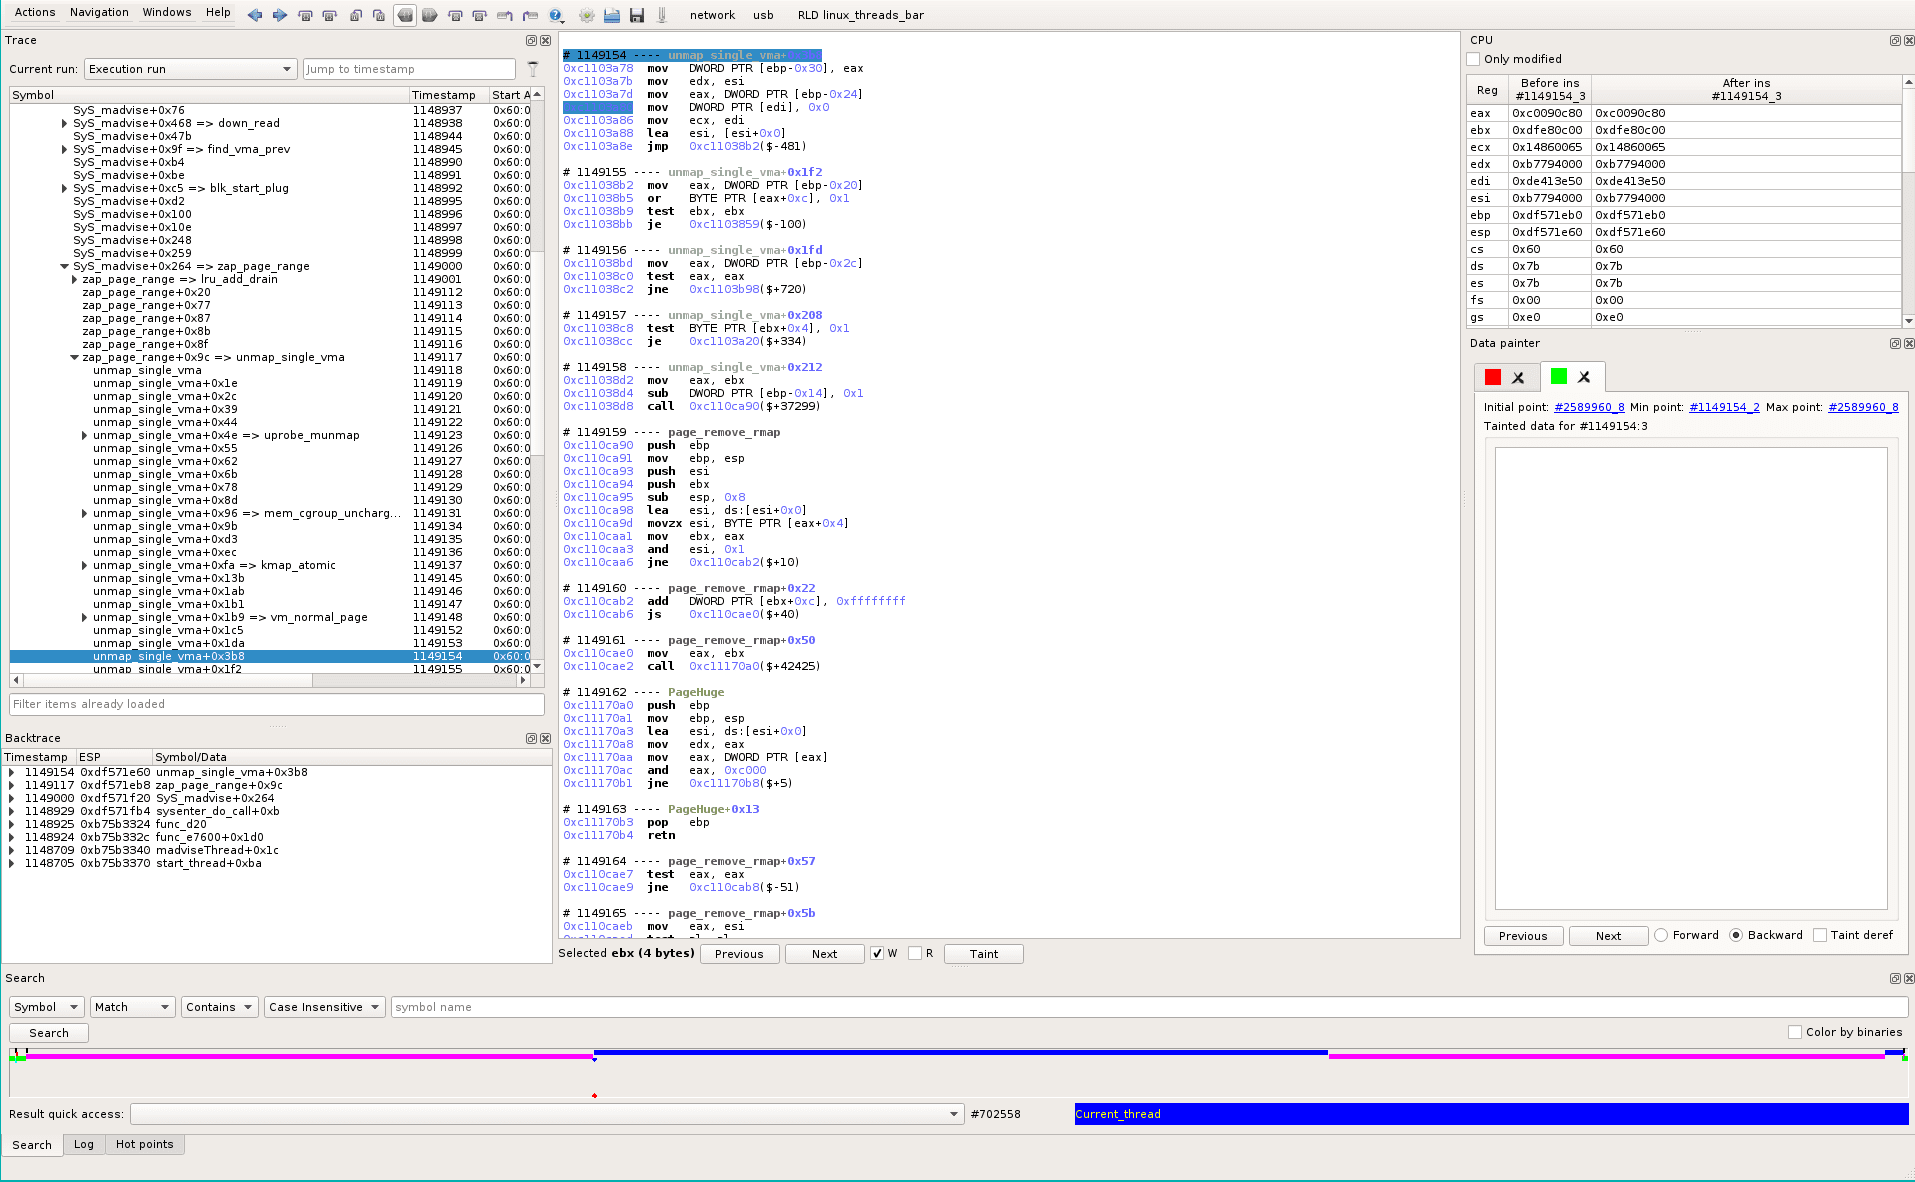This screenshot has width=1915, height=1182.
Task: Click the forward navigation arrow in toolbar
Action: click(x=280, y=15)
